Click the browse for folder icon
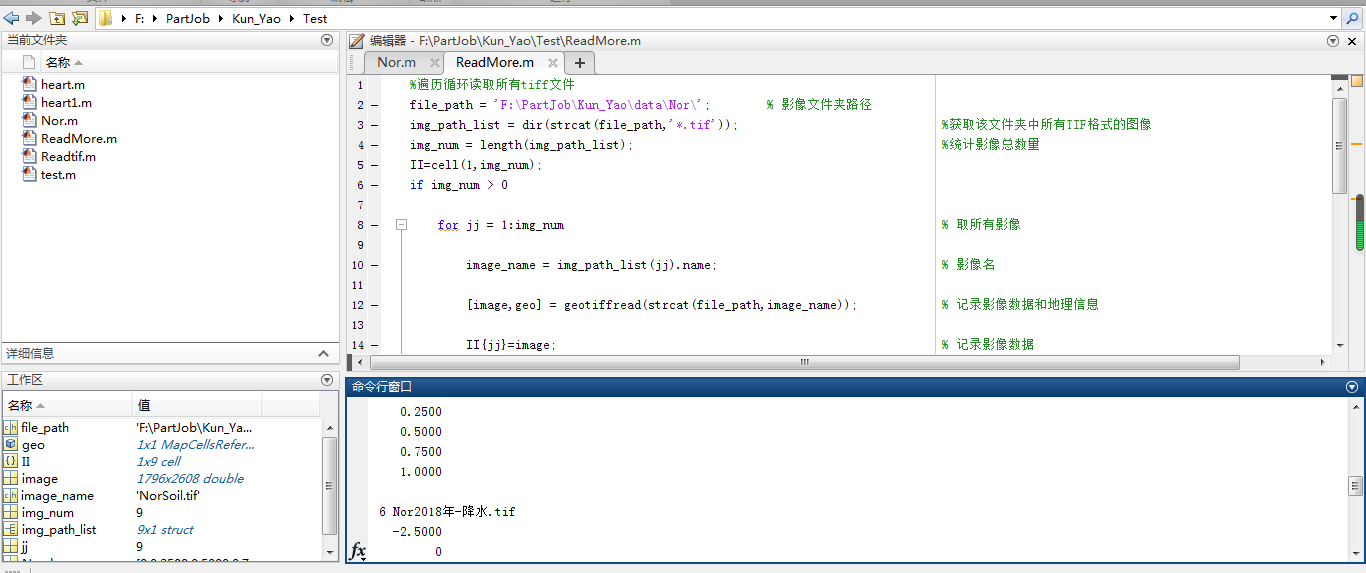The image size is (1366, 573). coord(80,18)
